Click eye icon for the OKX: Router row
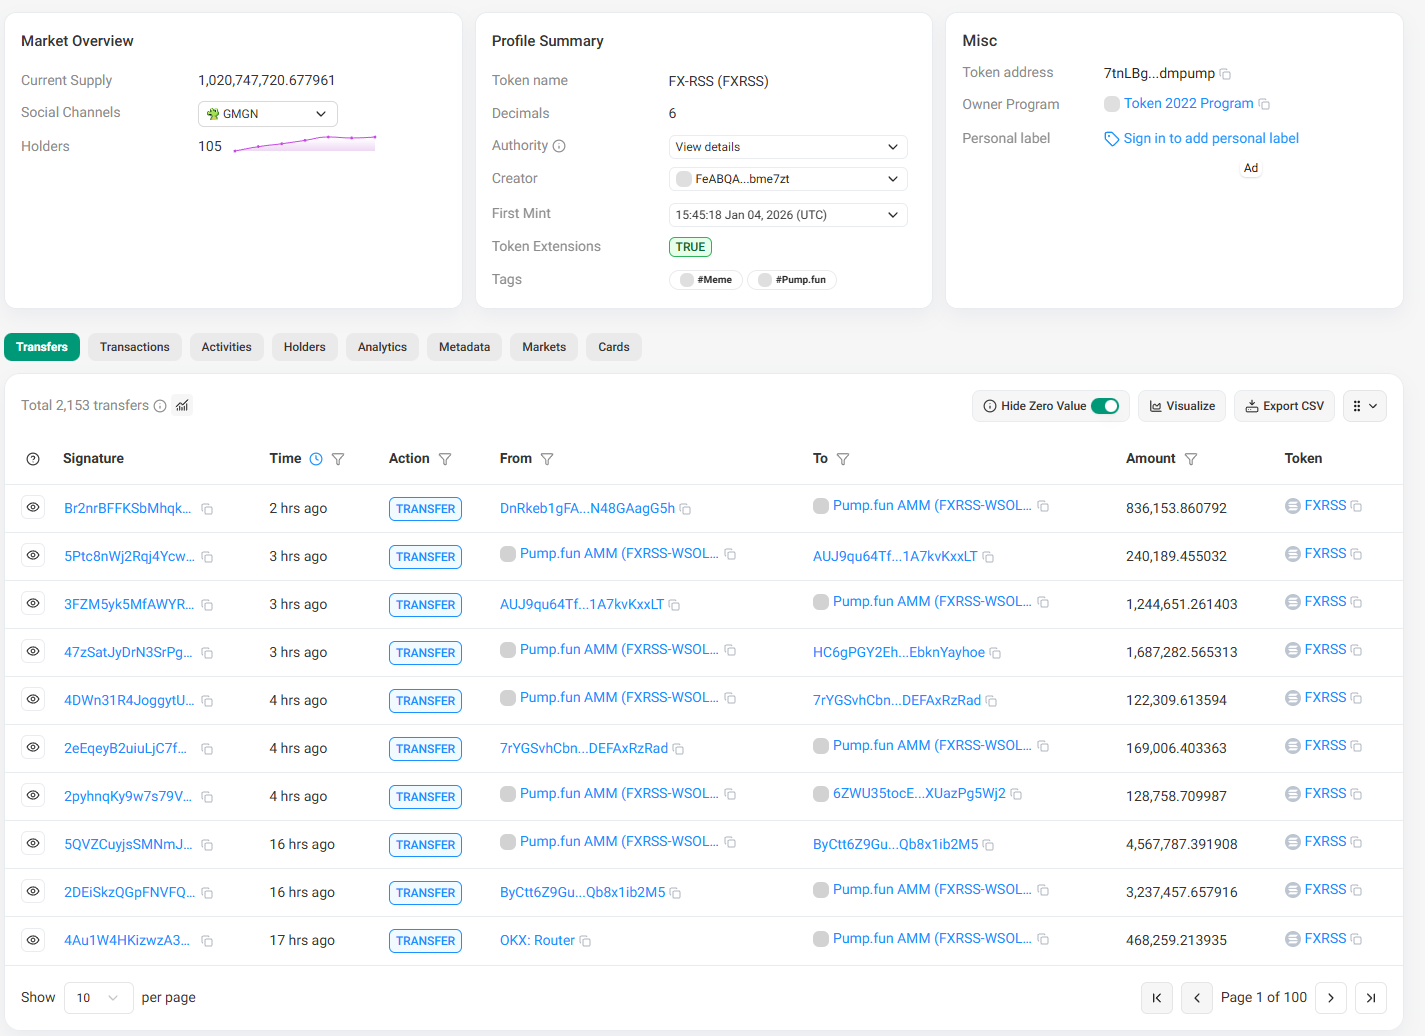 point(33,940)
